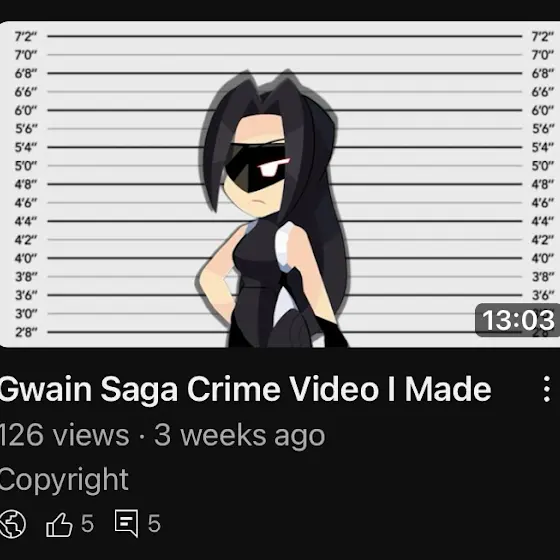The width and height of the screenshot is (560, 560).
Task: Click the 7'2" height label at thumbnail top-right
Action: [x=542, y=36]
